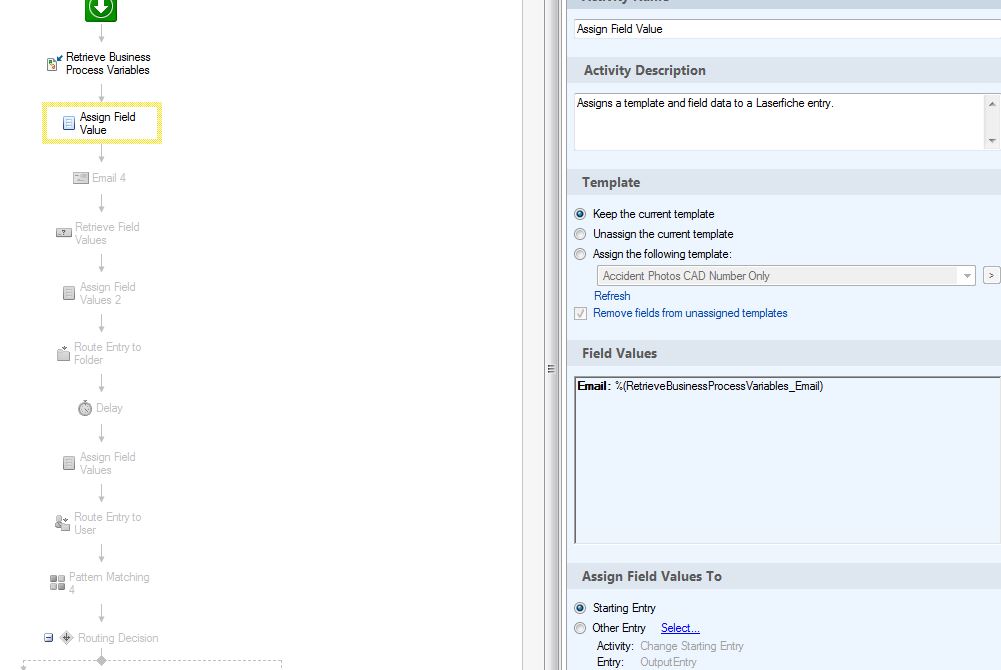1001x670 pixels.
Task: Select the Routing Decision diamond icon
Action: pos(67,638)
